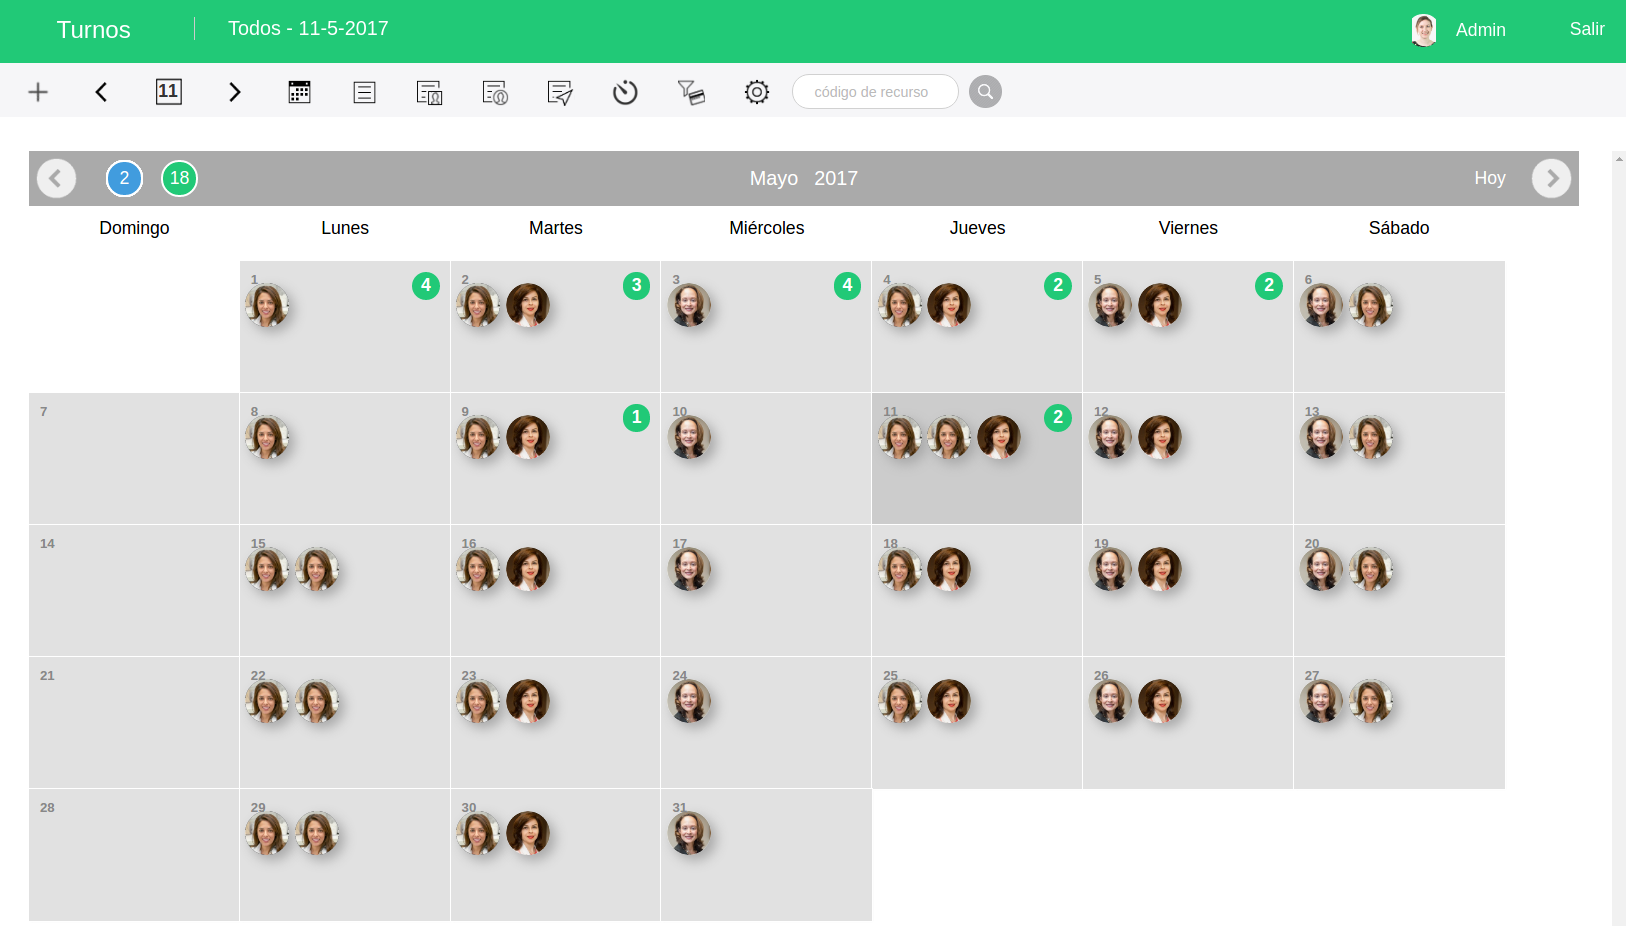1626x926 pixels.
Task: Advance to next month in calendar header
Action: [1551, 179]
